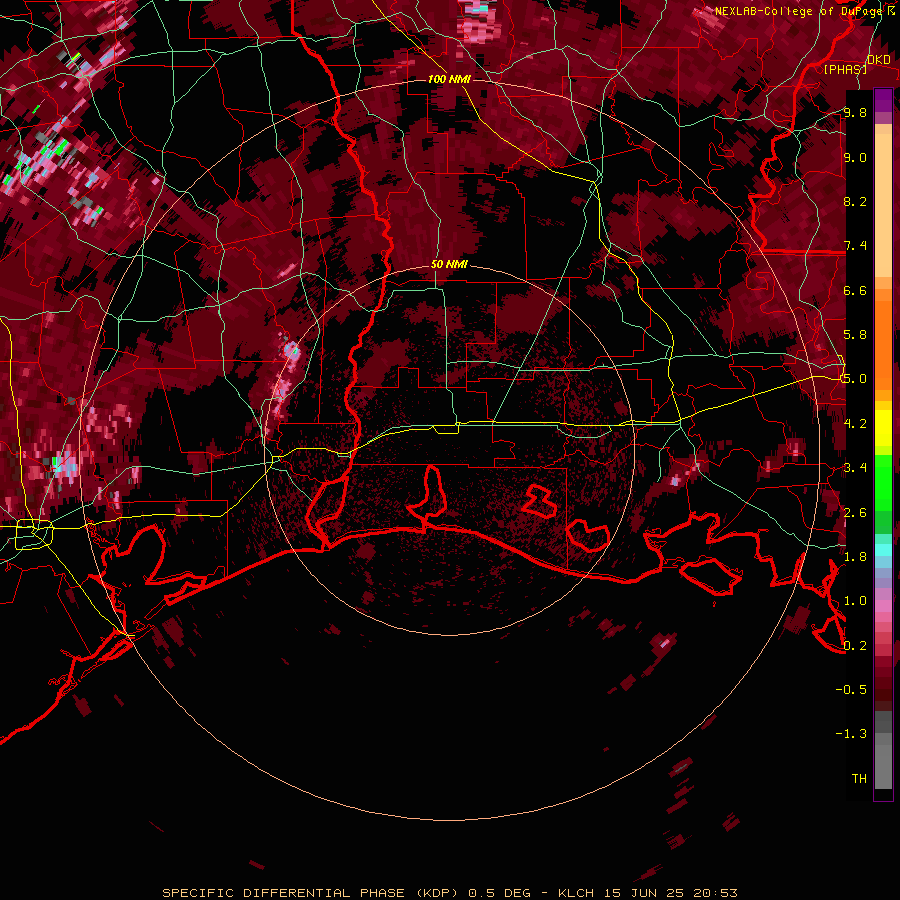Viewport: 900px width, 900px height.
Task: Pick the purple band atop the color scale
Action: coord(883,100)
